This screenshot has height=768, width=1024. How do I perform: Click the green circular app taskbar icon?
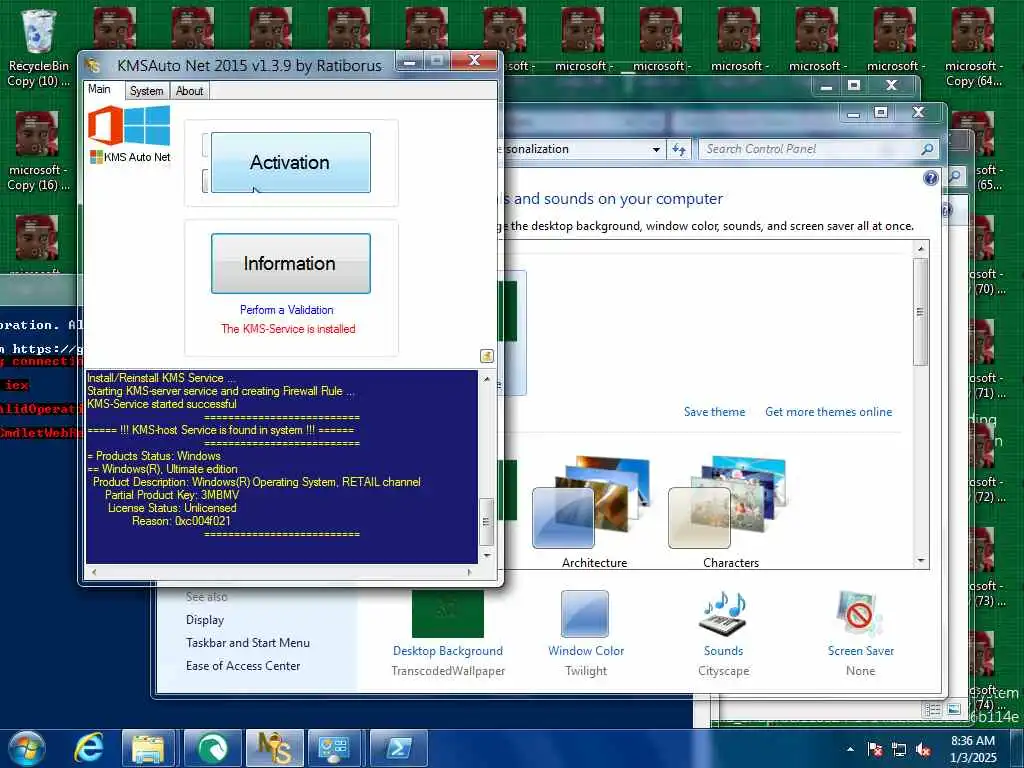[x=212, y=748]
